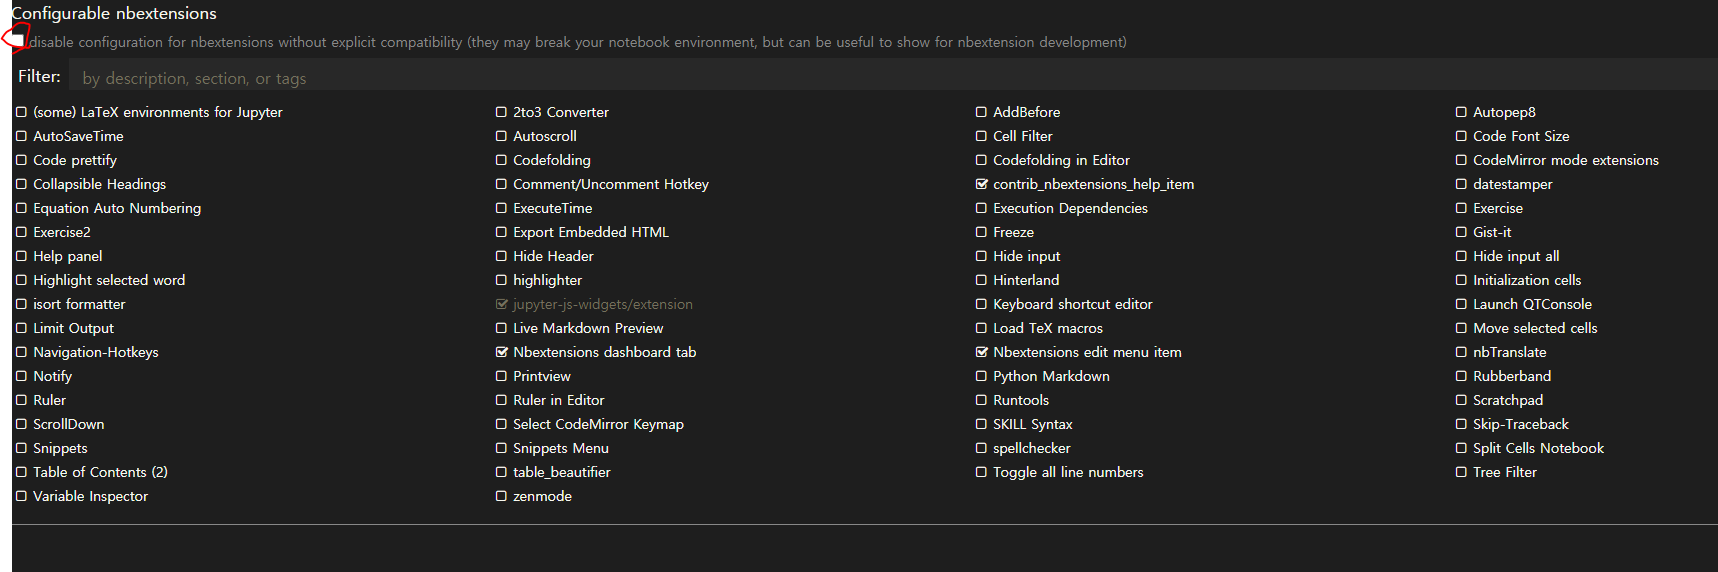This screenshot has height=572, width=1718.
Task: Select the Autoscroll extension
Action: click(x=545, y=136)
